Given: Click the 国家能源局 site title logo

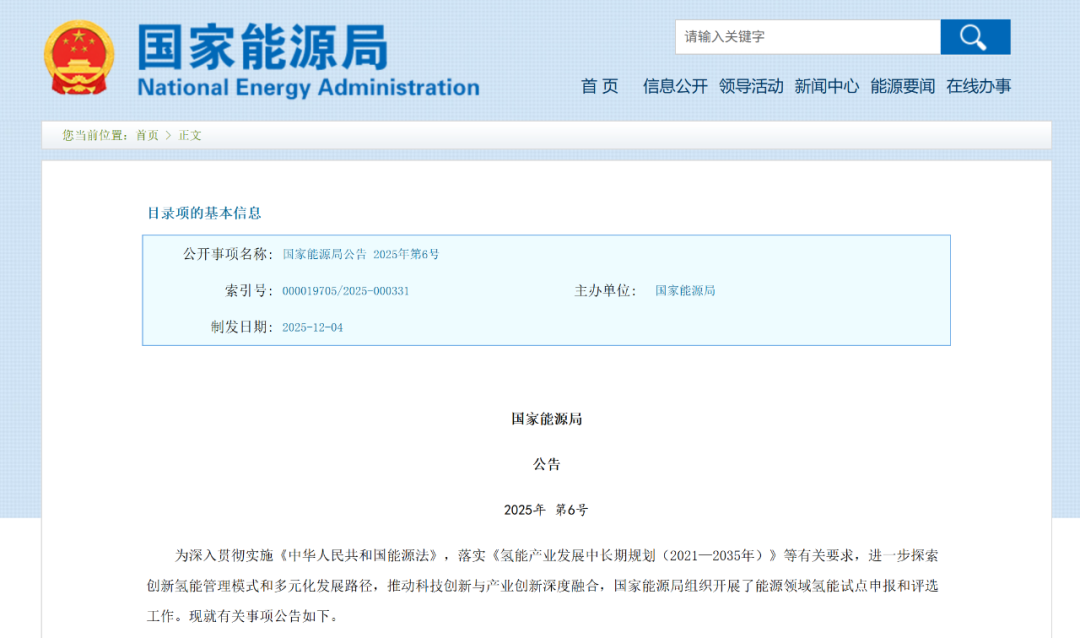Looking at the screenshot, I should (x=262, y=46).
